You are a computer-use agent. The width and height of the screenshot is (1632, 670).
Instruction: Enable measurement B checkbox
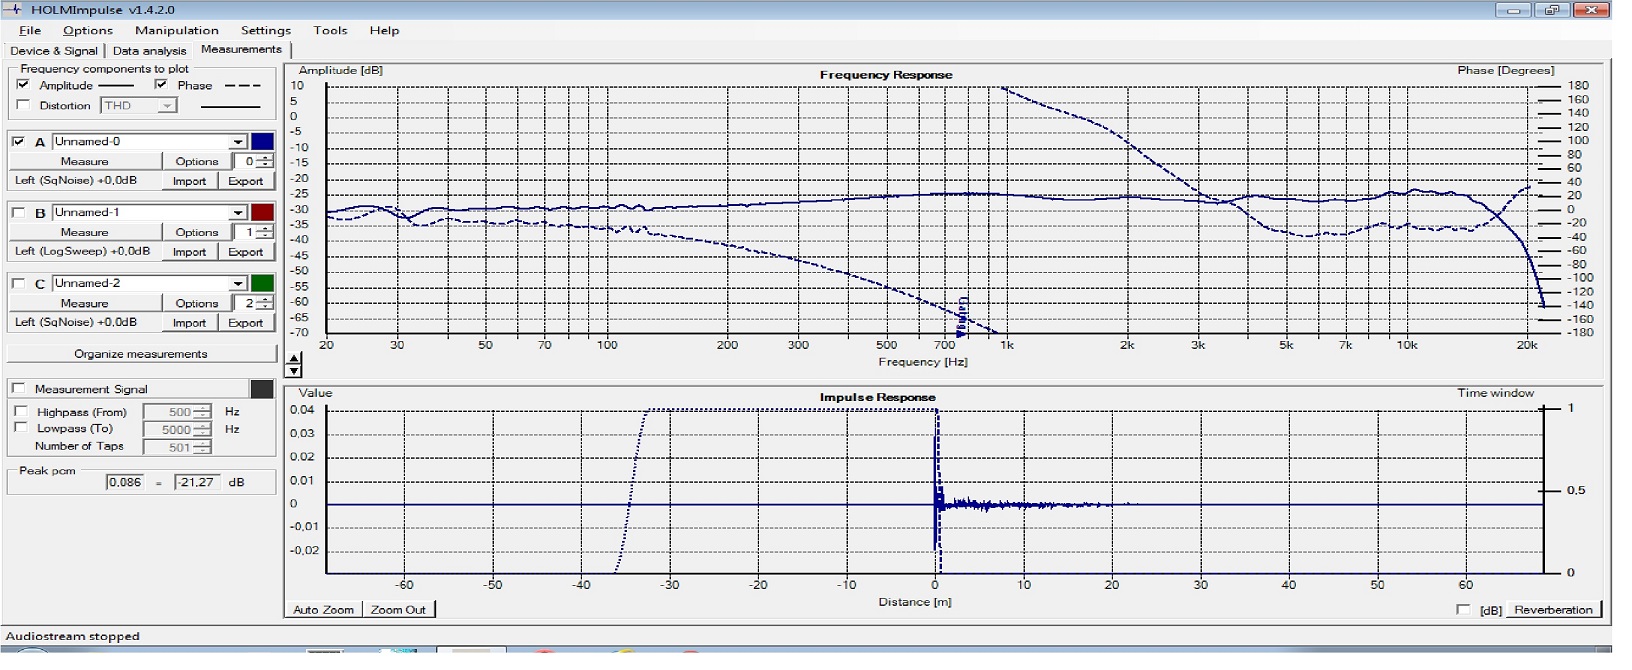[19, 213]
